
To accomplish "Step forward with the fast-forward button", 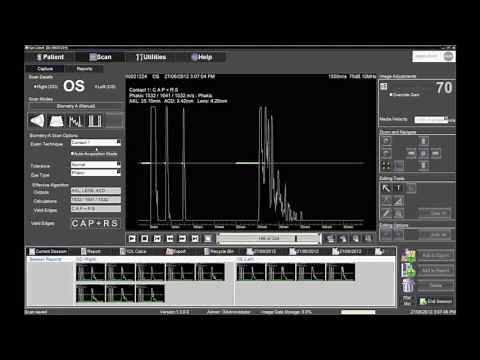I will pos(182,238).
